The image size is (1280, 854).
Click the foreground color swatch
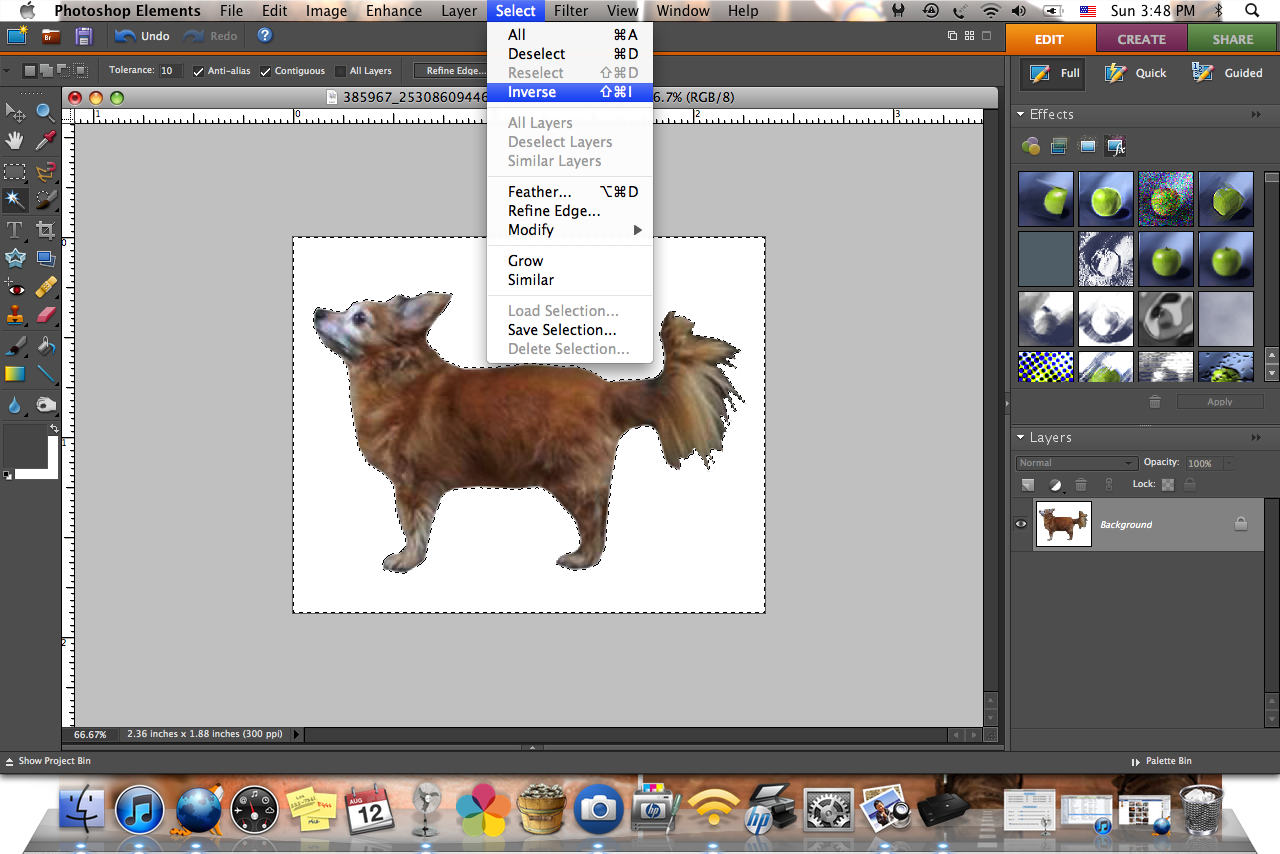pos(24,445)
